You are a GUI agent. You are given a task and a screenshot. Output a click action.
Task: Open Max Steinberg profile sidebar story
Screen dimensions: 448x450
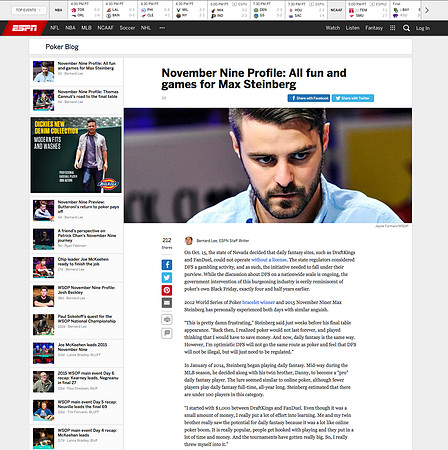(x=87, y=66)
